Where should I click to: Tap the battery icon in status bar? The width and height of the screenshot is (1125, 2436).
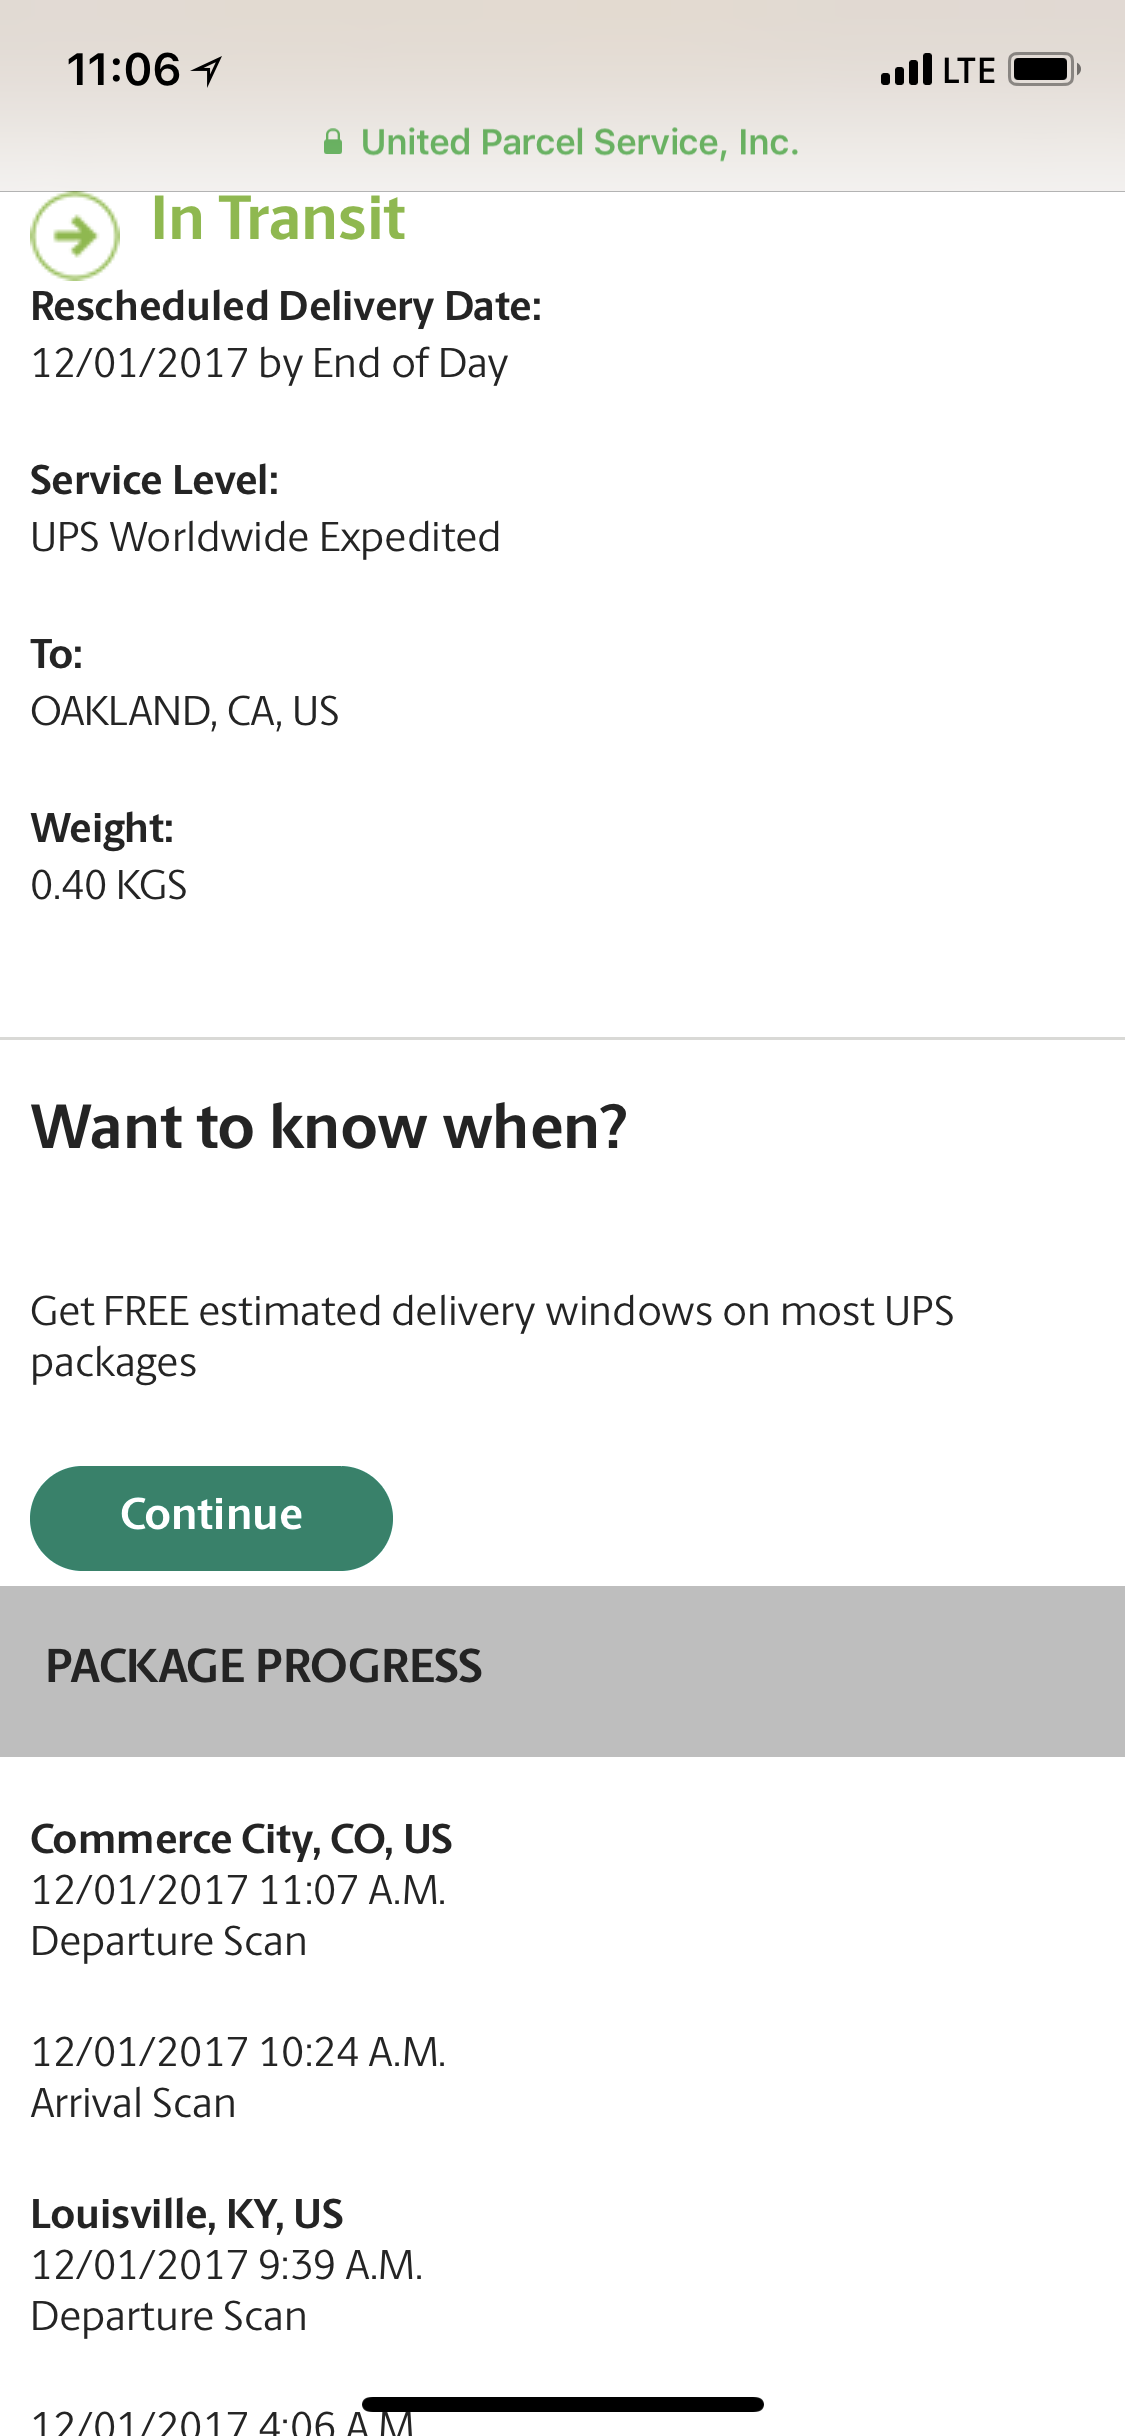click(x=1044, y=70)
